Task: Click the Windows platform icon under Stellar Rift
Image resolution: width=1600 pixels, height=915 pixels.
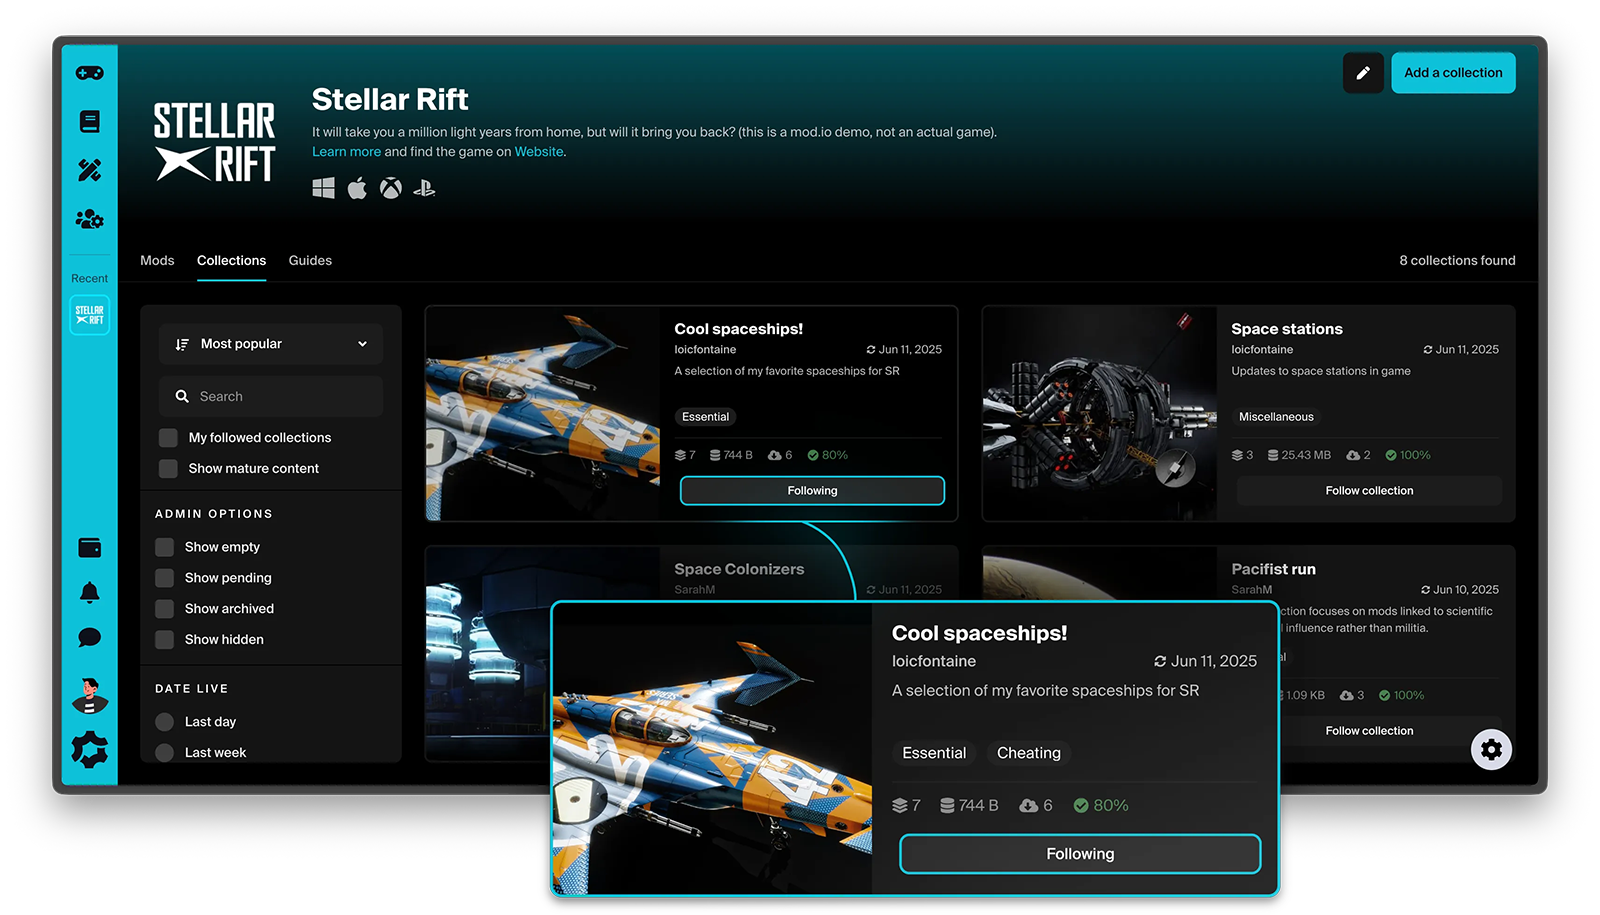Action: click(x=323, y=187)
